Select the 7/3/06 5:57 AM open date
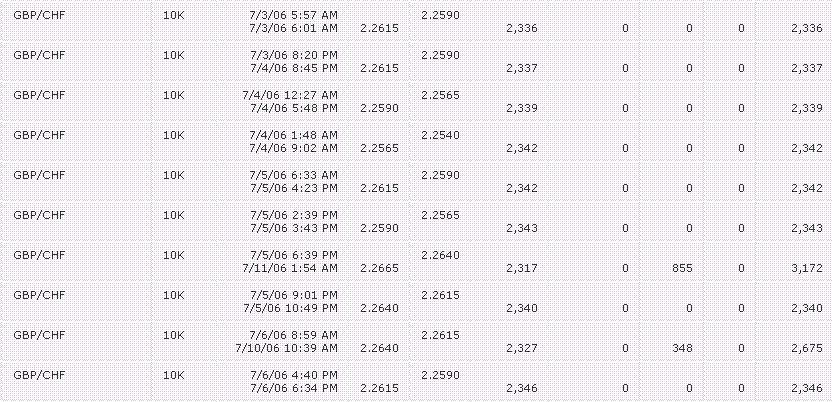This screenshot has height=402, width=832. coord(293,15)
